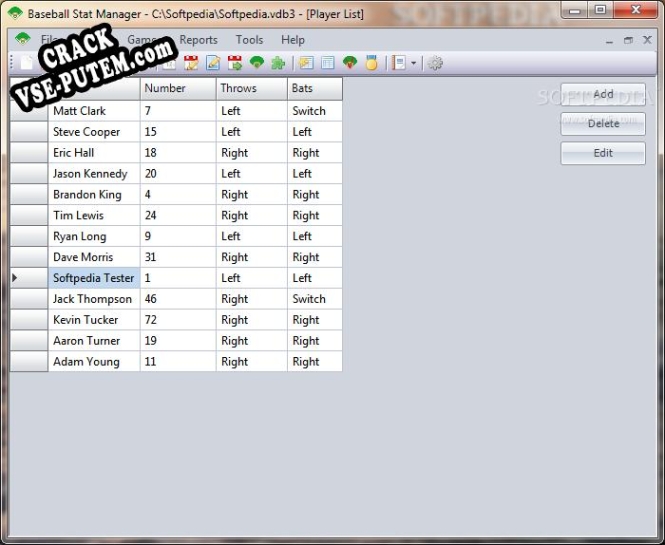Open the Help menu
Viewport: 665px width, 545px height.
[293, 40]
